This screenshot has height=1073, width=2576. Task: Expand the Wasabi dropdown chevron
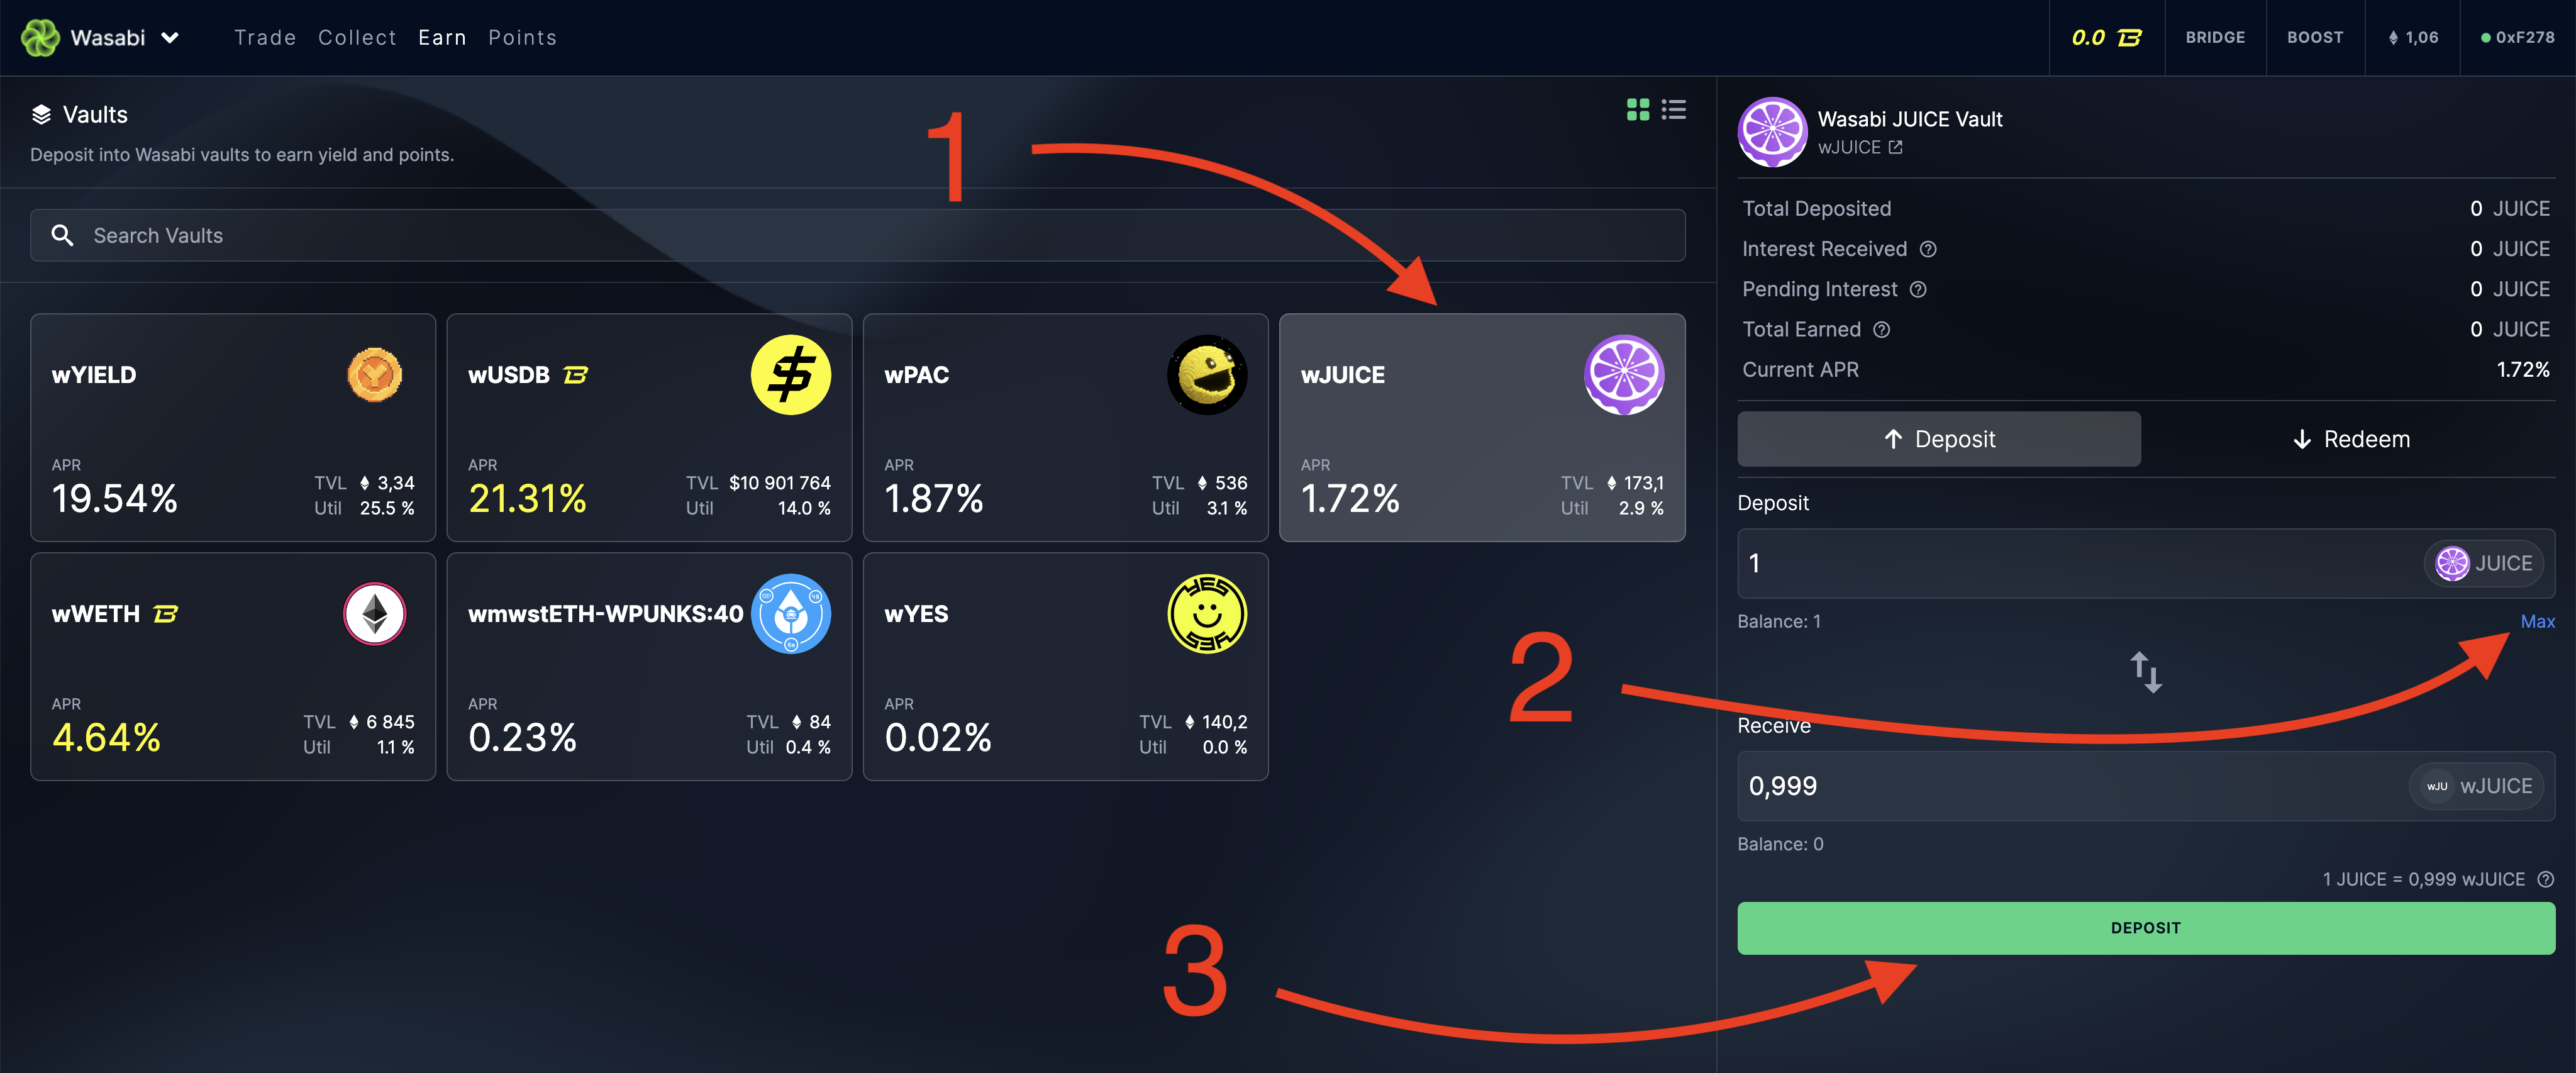point(171,38)
